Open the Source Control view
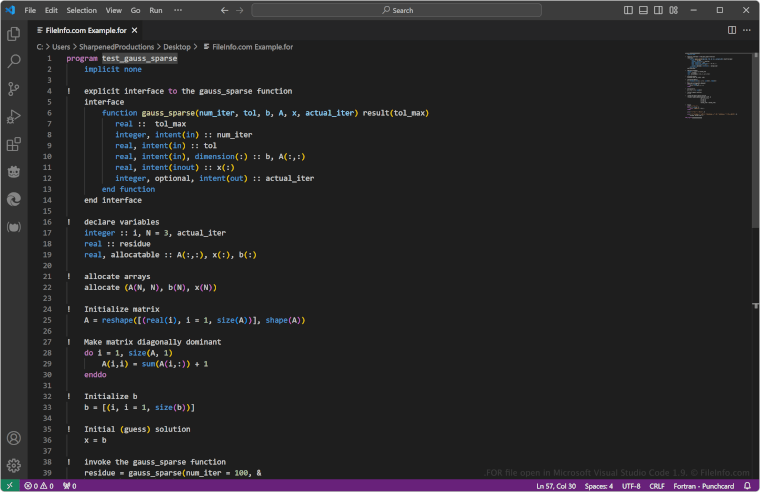This screenshot has height=492, width=760. tap(14, 89)
